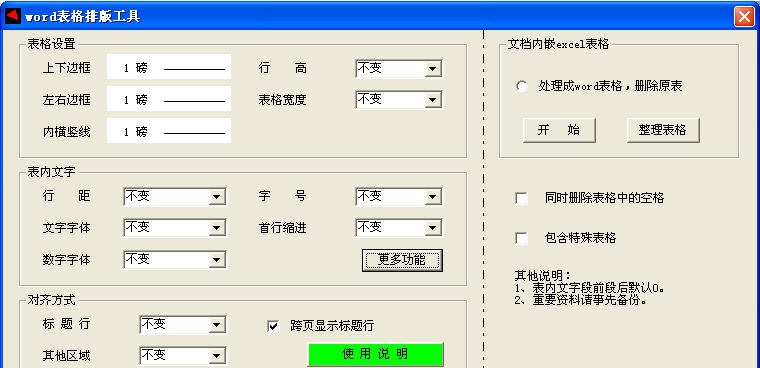The width and height of the screenshot is (760, 368).
Task: Close the word表格排版工具 window
Action: pos(744,16)
